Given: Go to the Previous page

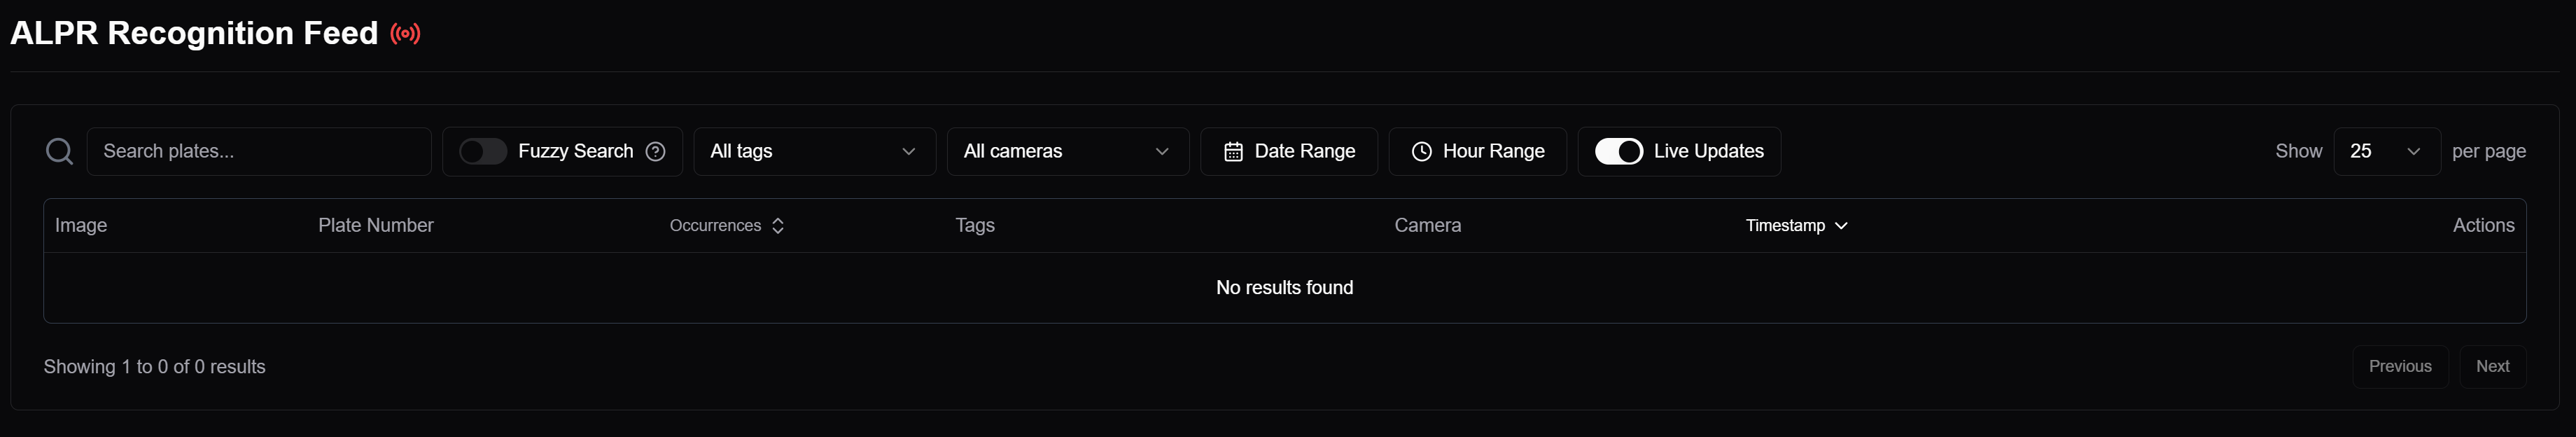Looking at the screenshot, I should point(2399,367).
